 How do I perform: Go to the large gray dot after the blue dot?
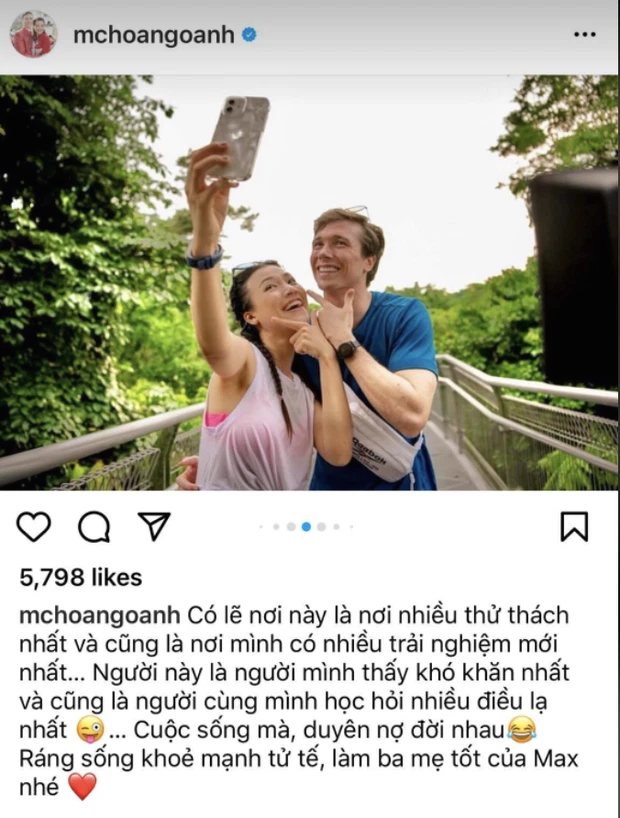(321, 527)
